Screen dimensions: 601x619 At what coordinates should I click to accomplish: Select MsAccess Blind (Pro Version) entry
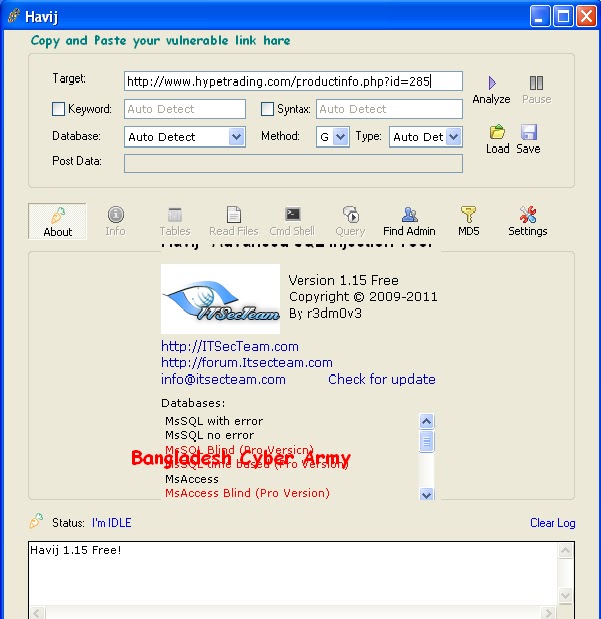click(x=247, y=493)
